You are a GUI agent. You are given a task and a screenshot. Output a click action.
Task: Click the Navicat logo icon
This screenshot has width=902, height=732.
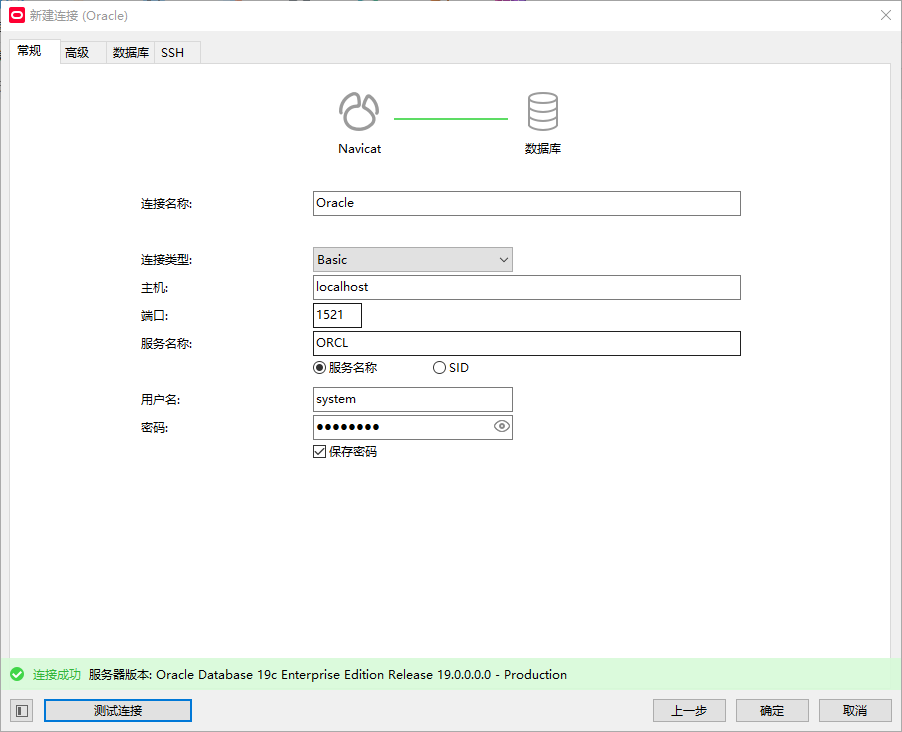click(x=359, y=112)
